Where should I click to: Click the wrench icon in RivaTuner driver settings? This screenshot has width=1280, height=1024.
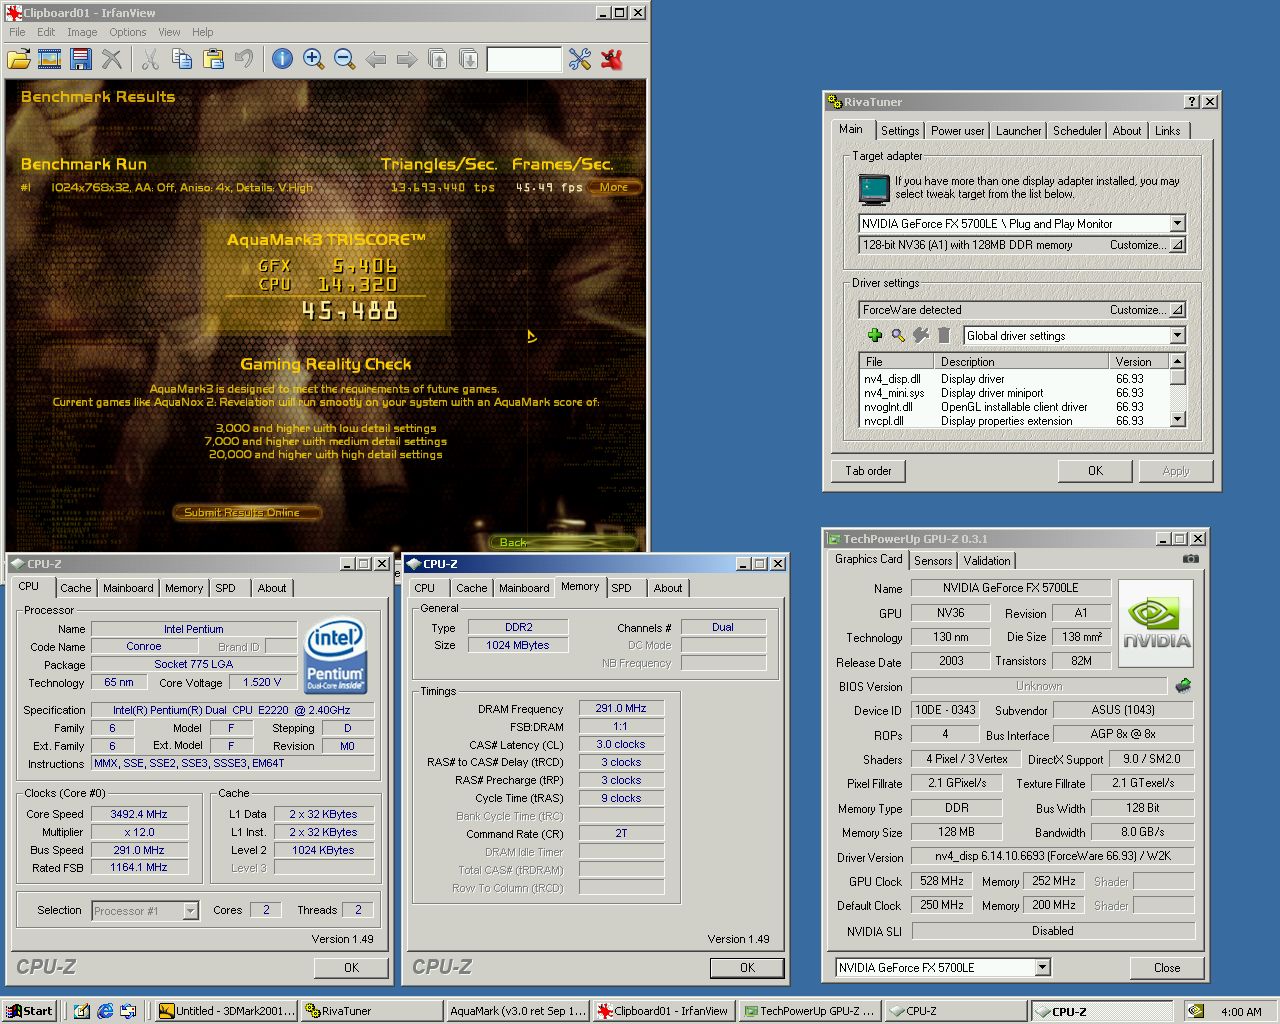(920, 335)
